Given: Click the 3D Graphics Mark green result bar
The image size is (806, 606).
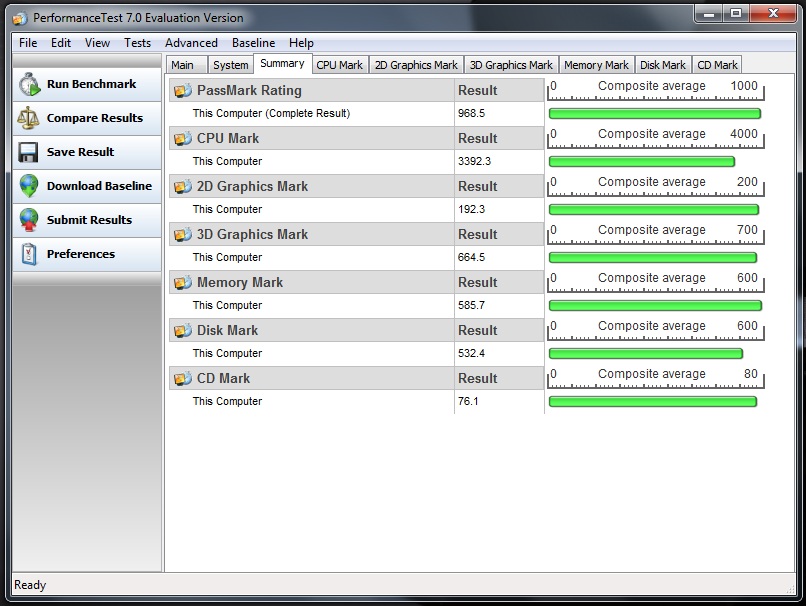Looking at the screenshot, I should (x=652, y=257).
